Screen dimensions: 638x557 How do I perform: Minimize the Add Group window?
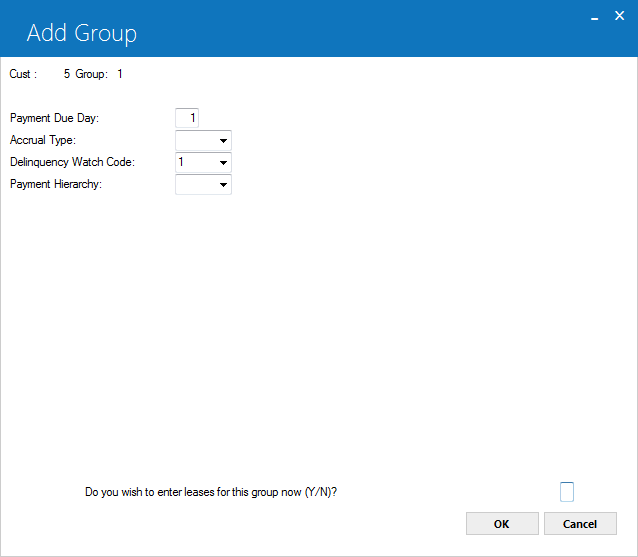(594, 17)
